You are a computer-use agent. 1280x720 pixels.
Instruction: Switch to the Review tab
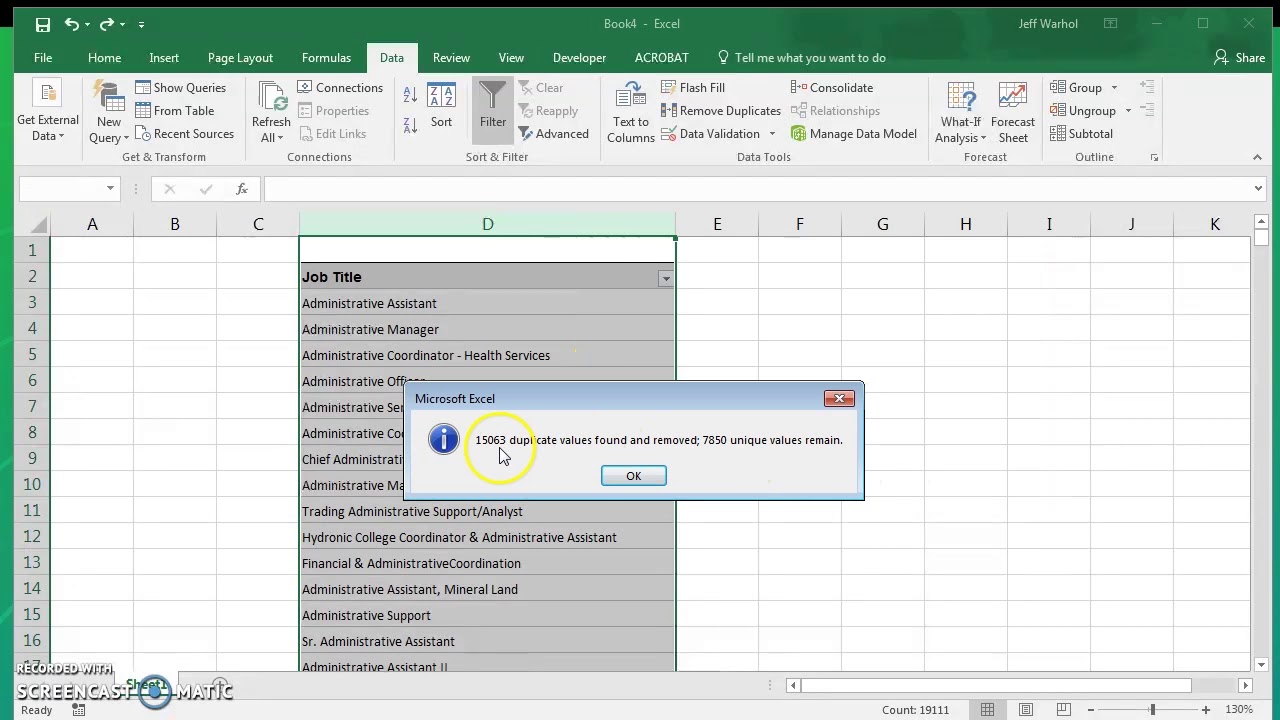pos(451,58)
